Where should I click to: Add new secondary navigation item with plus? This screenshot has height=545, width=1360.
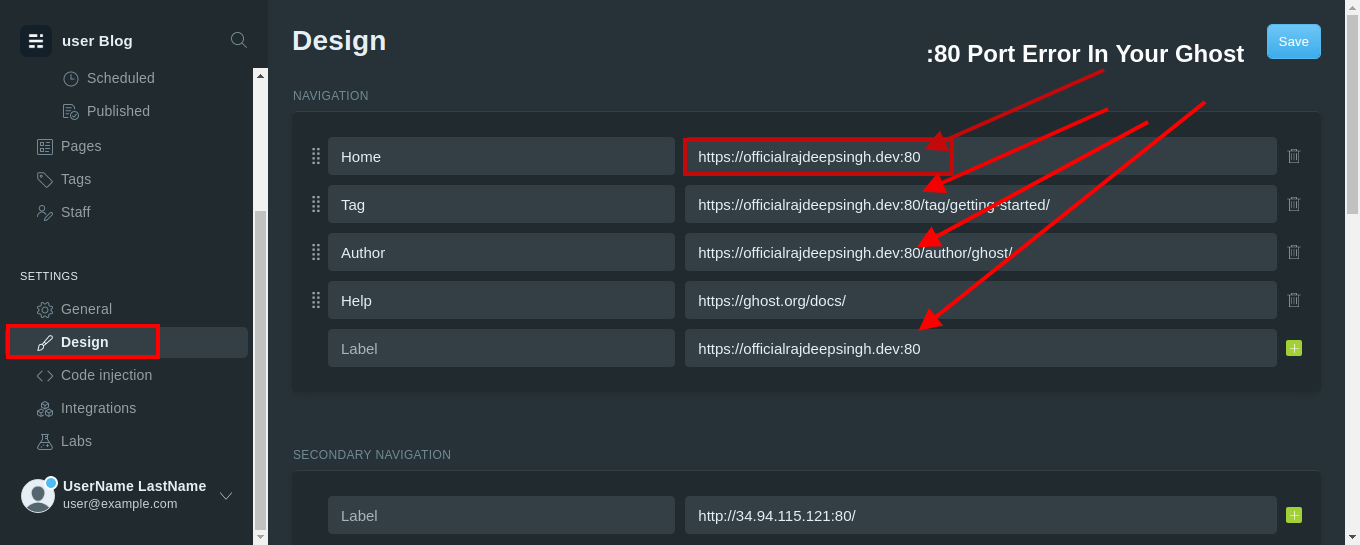(x=1294, y=515)
